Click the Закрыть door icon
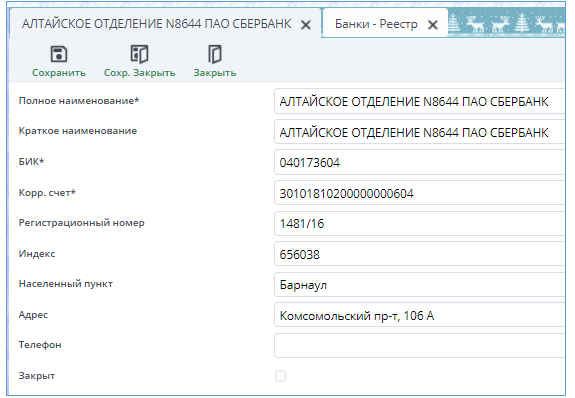This screenshot has height=398, width=575. coord(215,54)
